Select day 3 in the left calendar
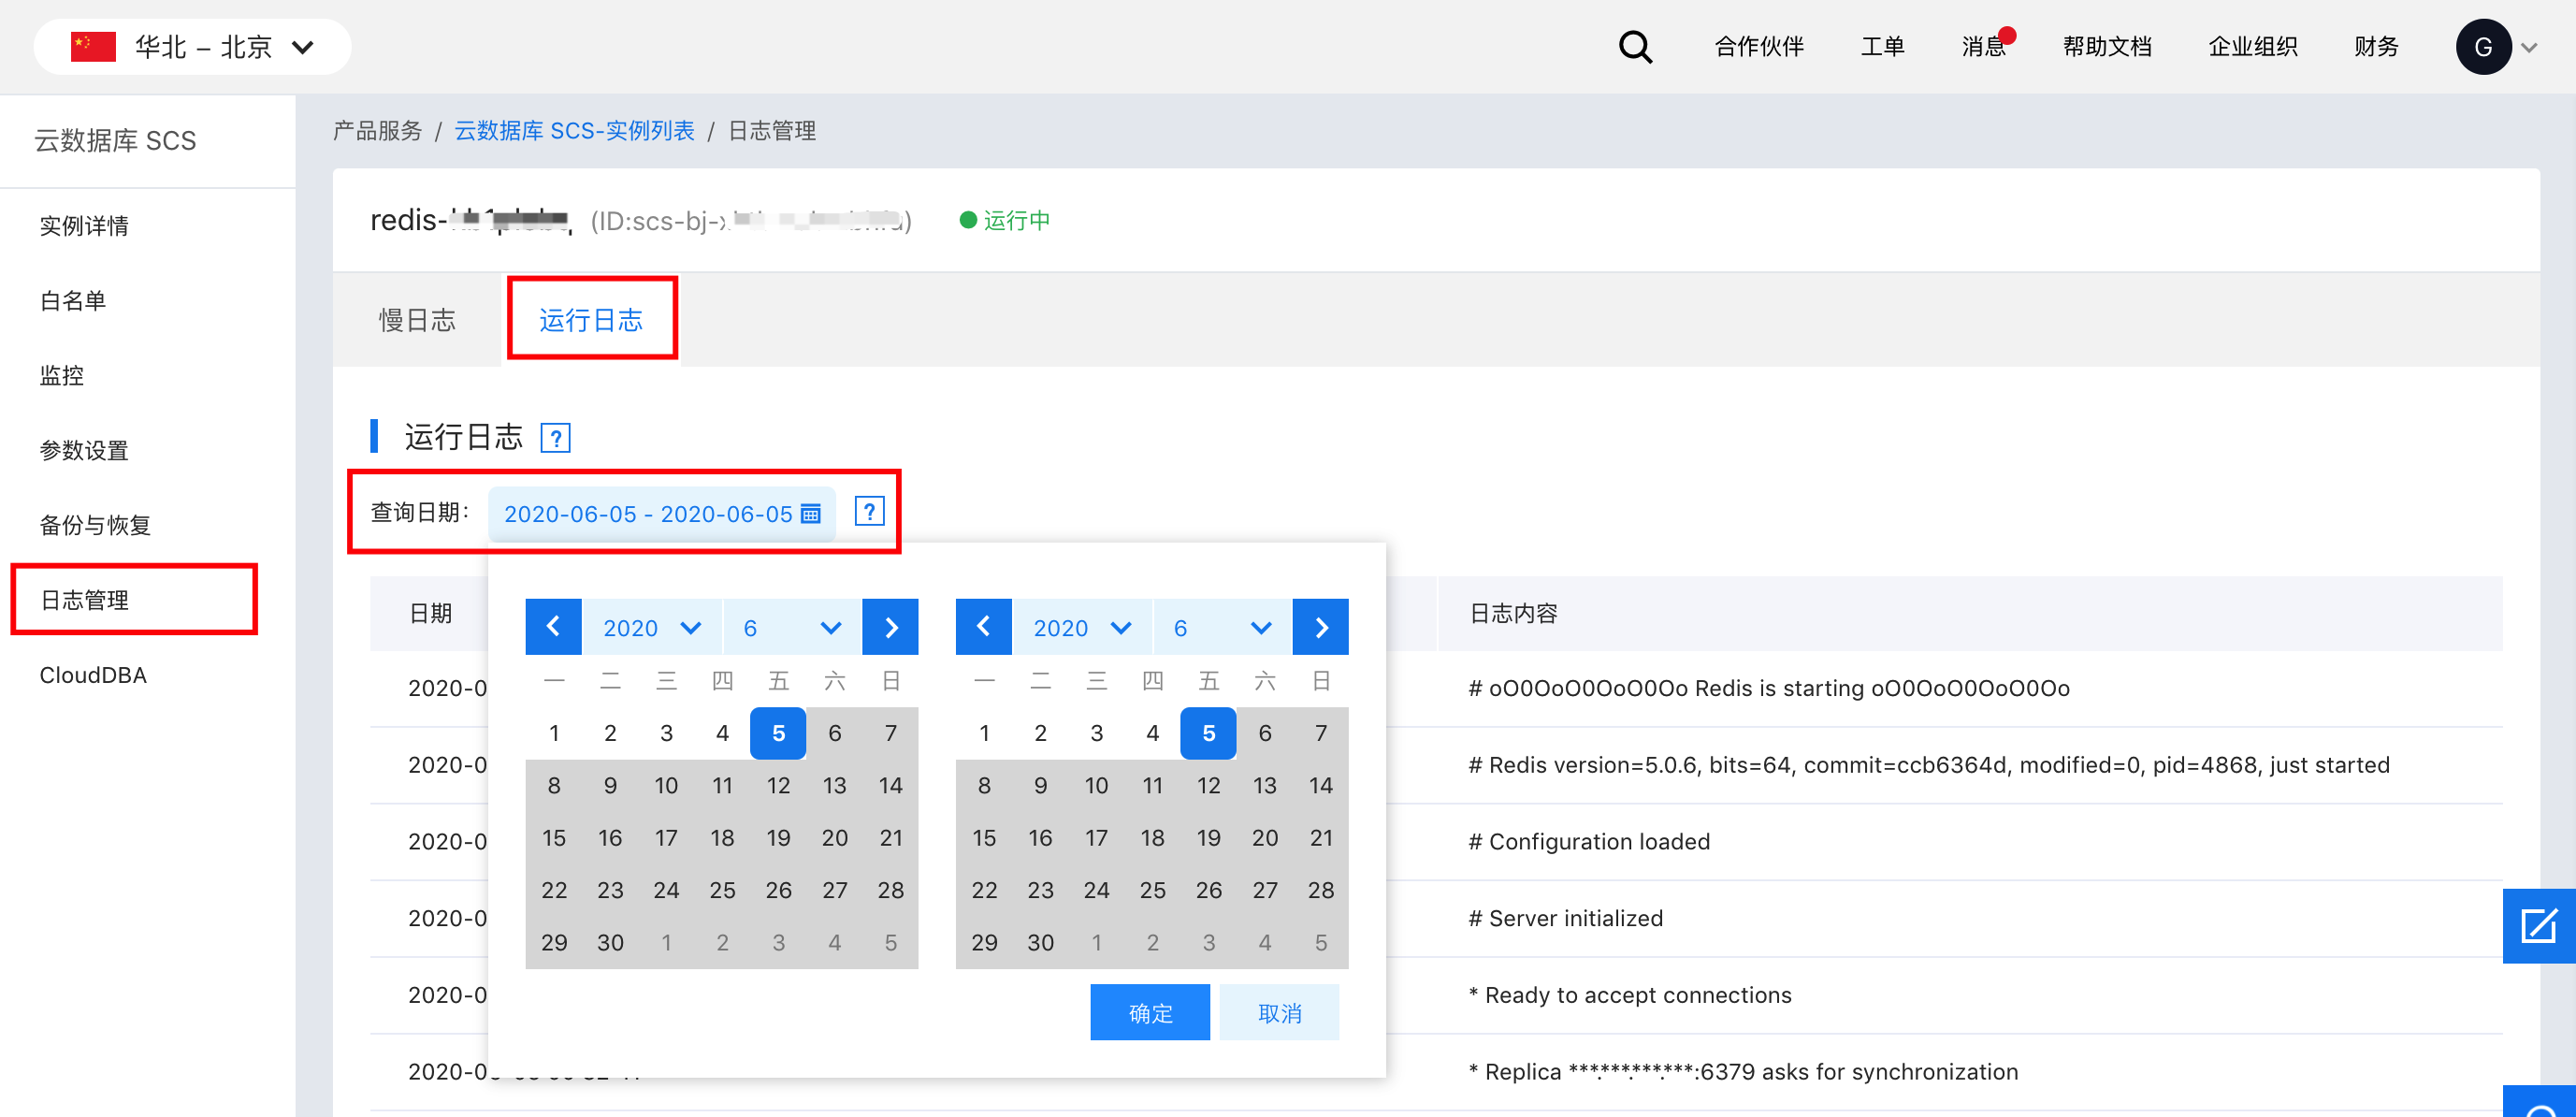Image resolution: width=2576 pixels, height=1117 pixels. 666,733
